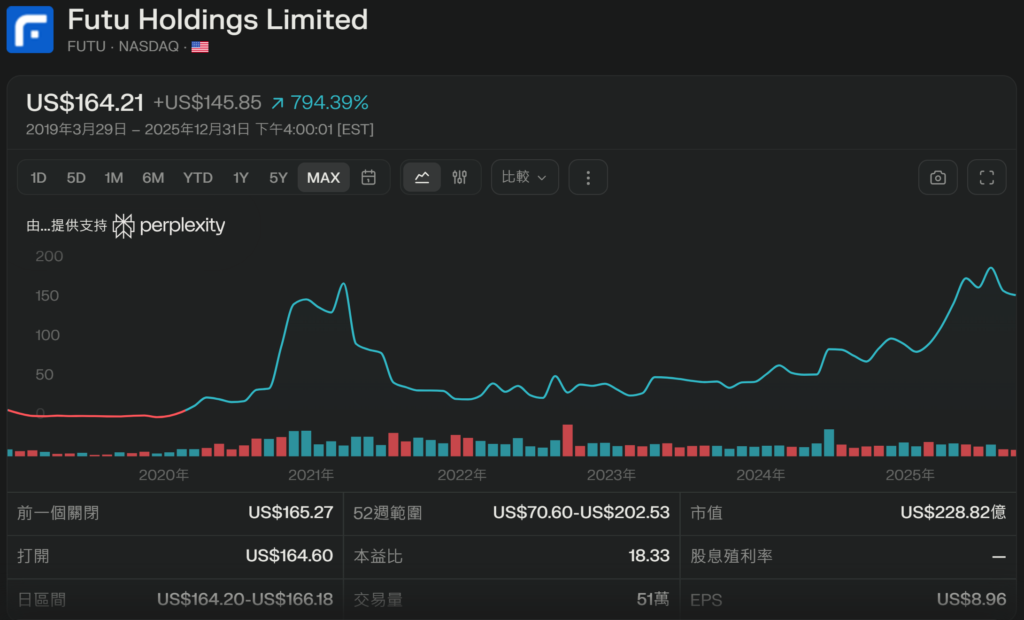1024x620 pixels.
Task: Select the 1D time range
Action: click(39, 178)
